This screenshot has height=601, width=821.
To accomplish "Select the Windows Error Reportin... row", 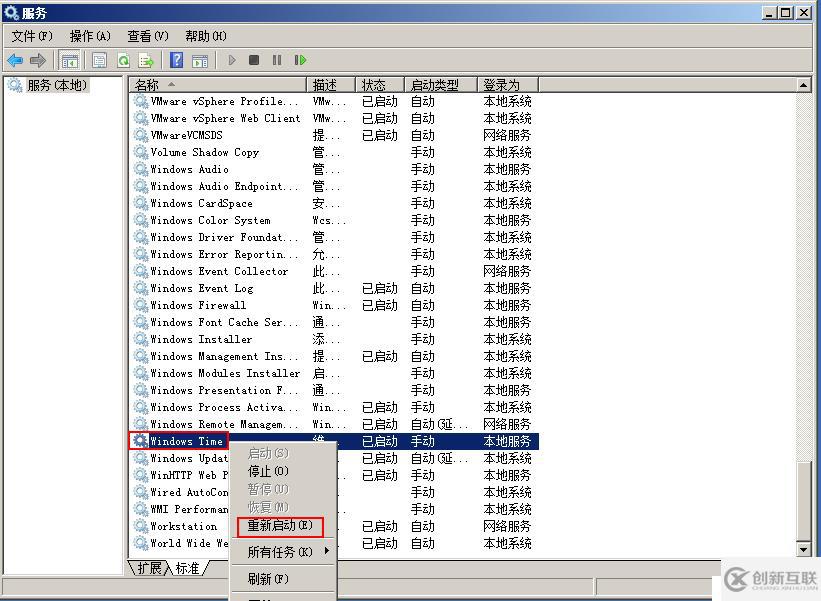I will point(334,254).
